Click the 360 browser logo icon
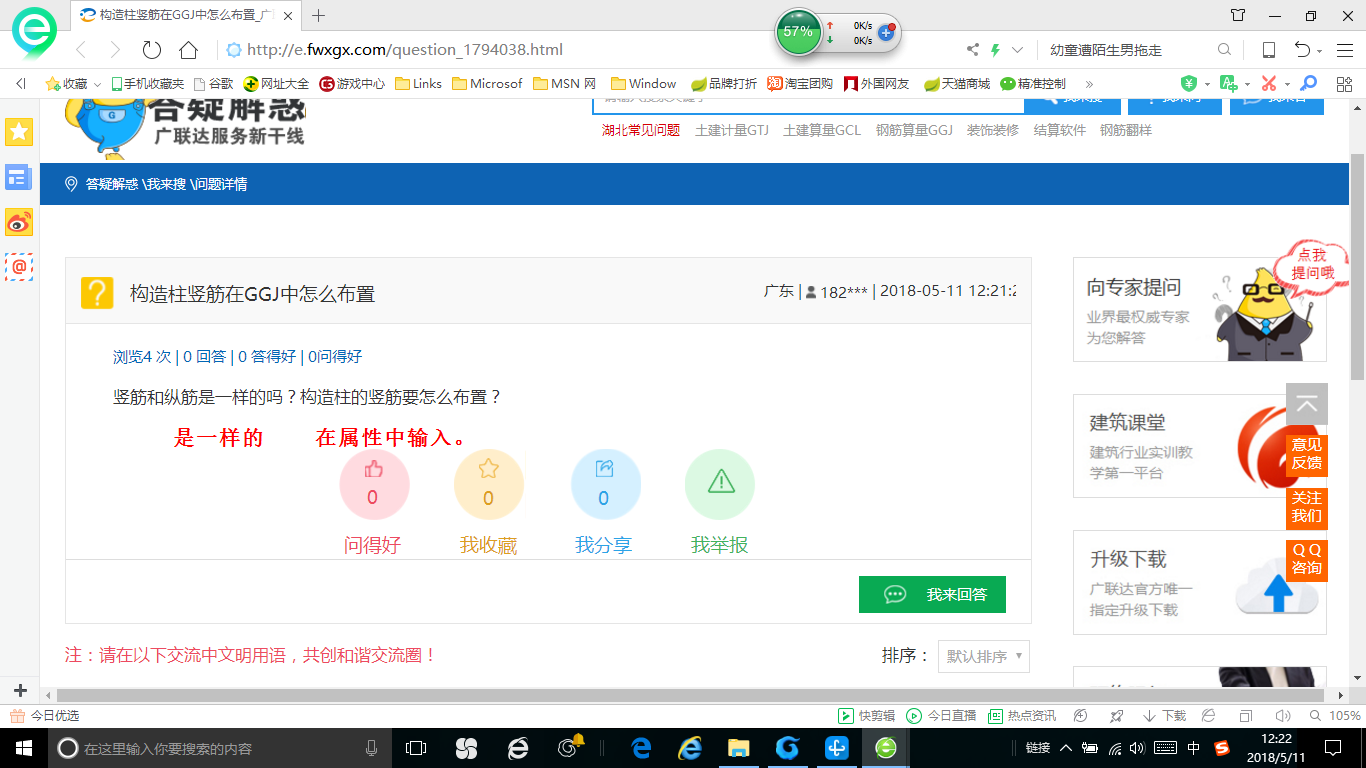The height and width of the screenshot is (768, 1366). coord(34,33)
